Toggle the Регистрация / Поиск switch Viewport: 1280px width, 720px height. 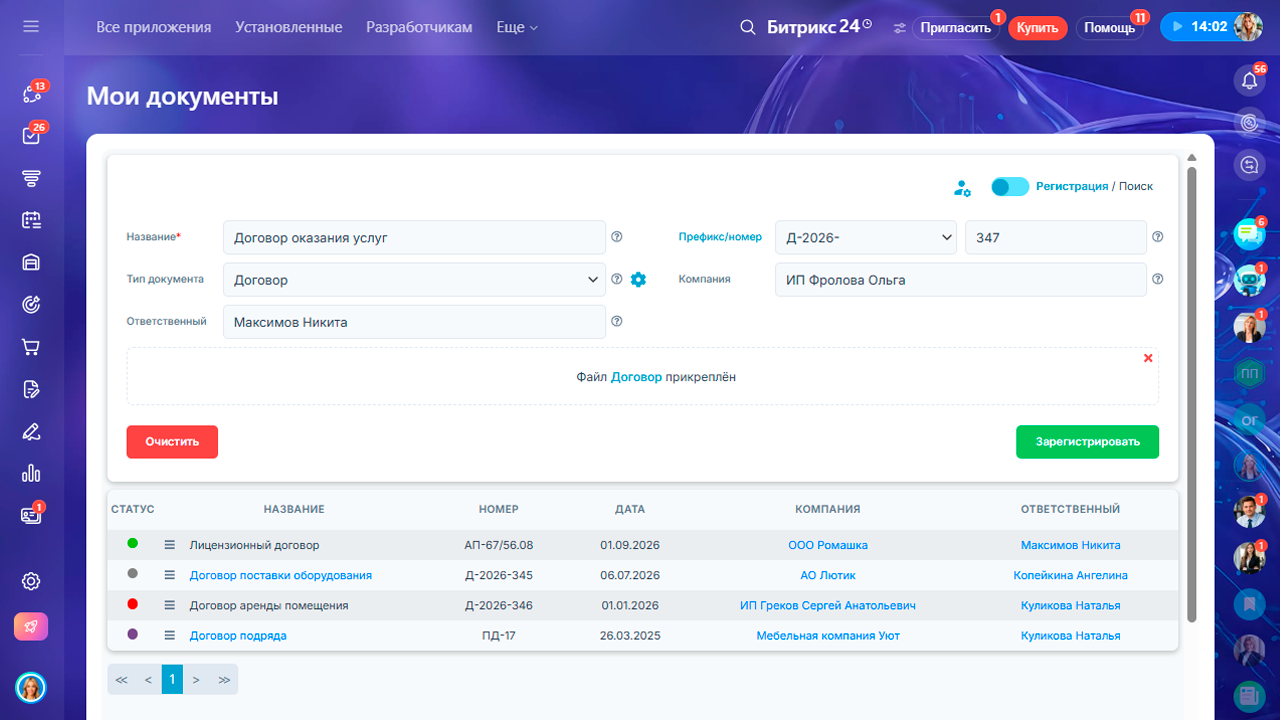pyautogui.click(x=1010, y=187)
